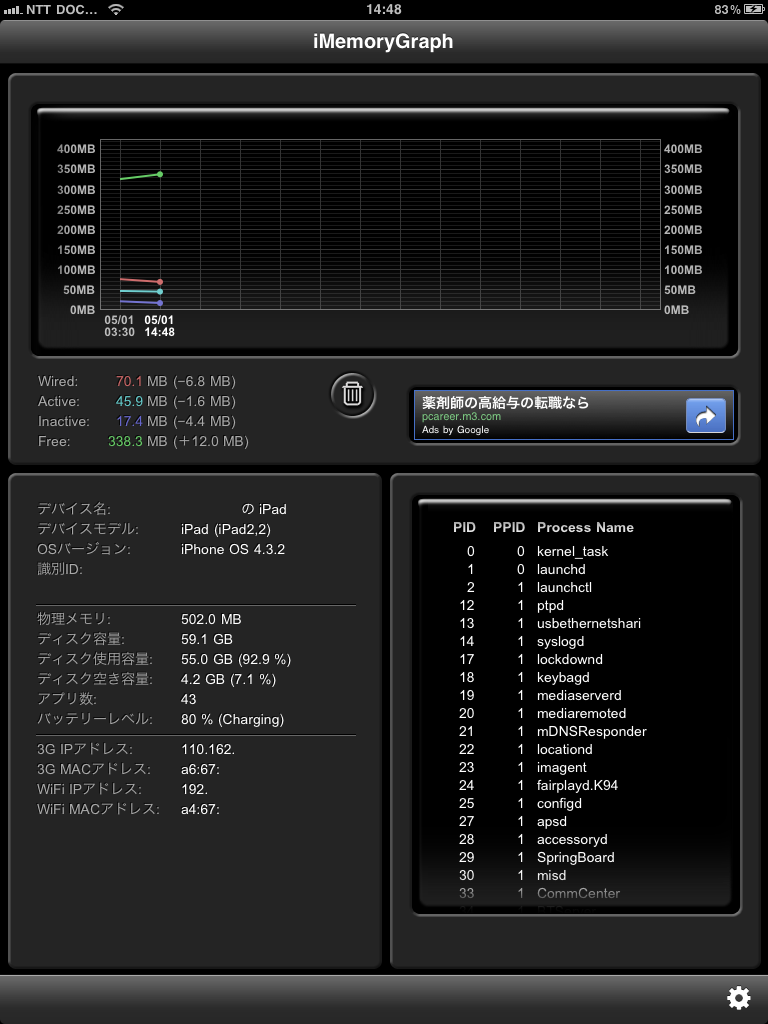The width and height of the screenshot is (768, 1024).
Task: Tap the PID column header
Action: tap(464, 527)
